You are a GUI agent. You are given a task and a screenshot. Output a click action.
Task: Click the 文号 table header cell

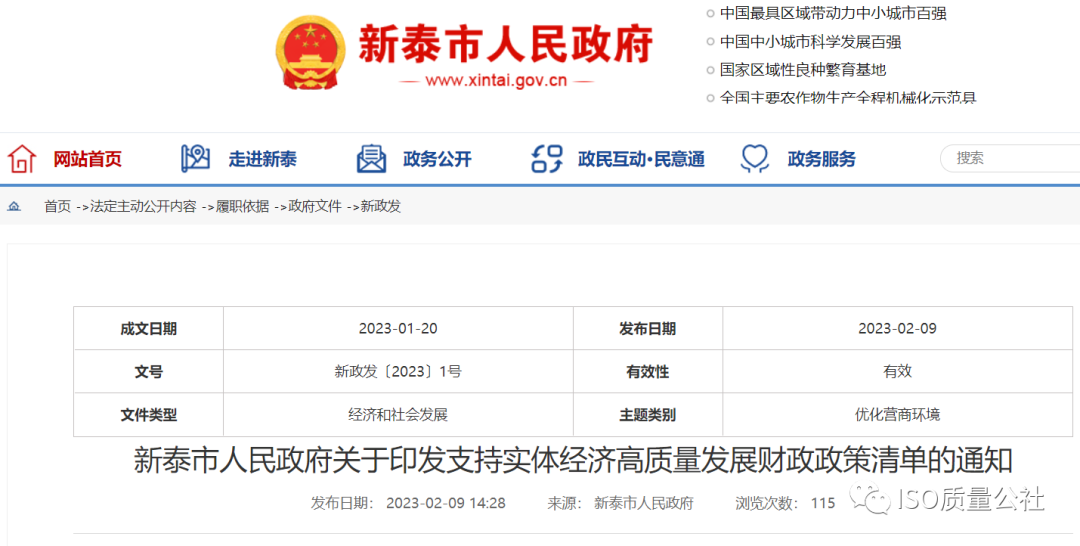point(149,372)
